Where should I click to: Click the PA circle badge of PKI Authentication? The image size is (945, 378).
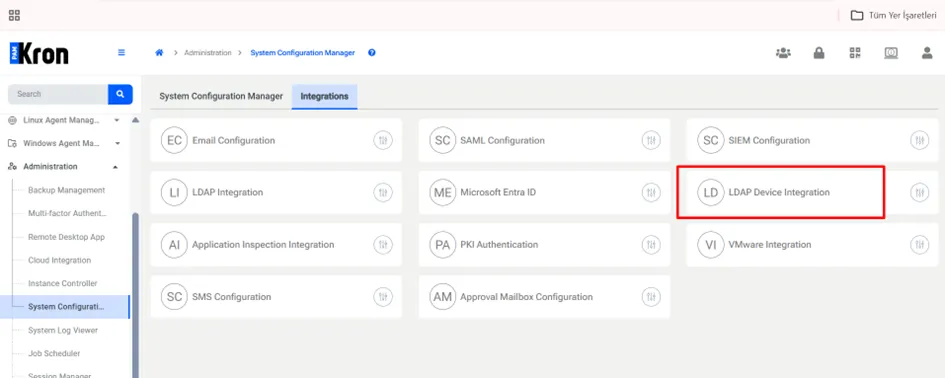click(442, 245)
